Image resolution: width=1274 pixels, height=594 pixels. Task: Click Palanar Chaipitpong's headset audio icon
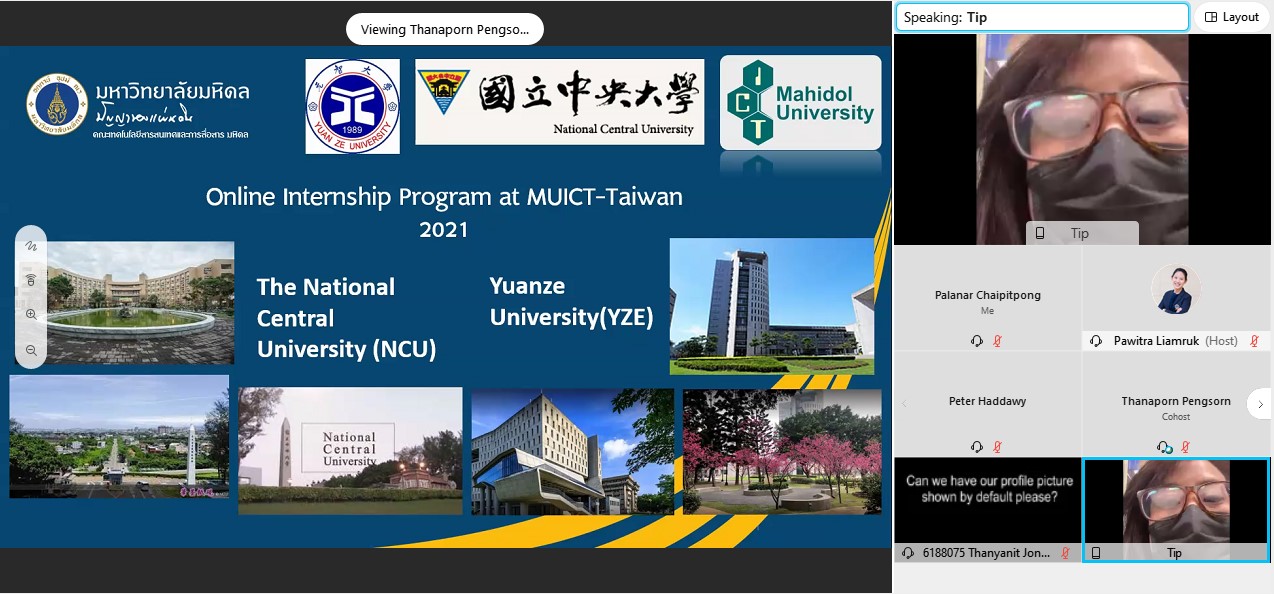[977, 341]
